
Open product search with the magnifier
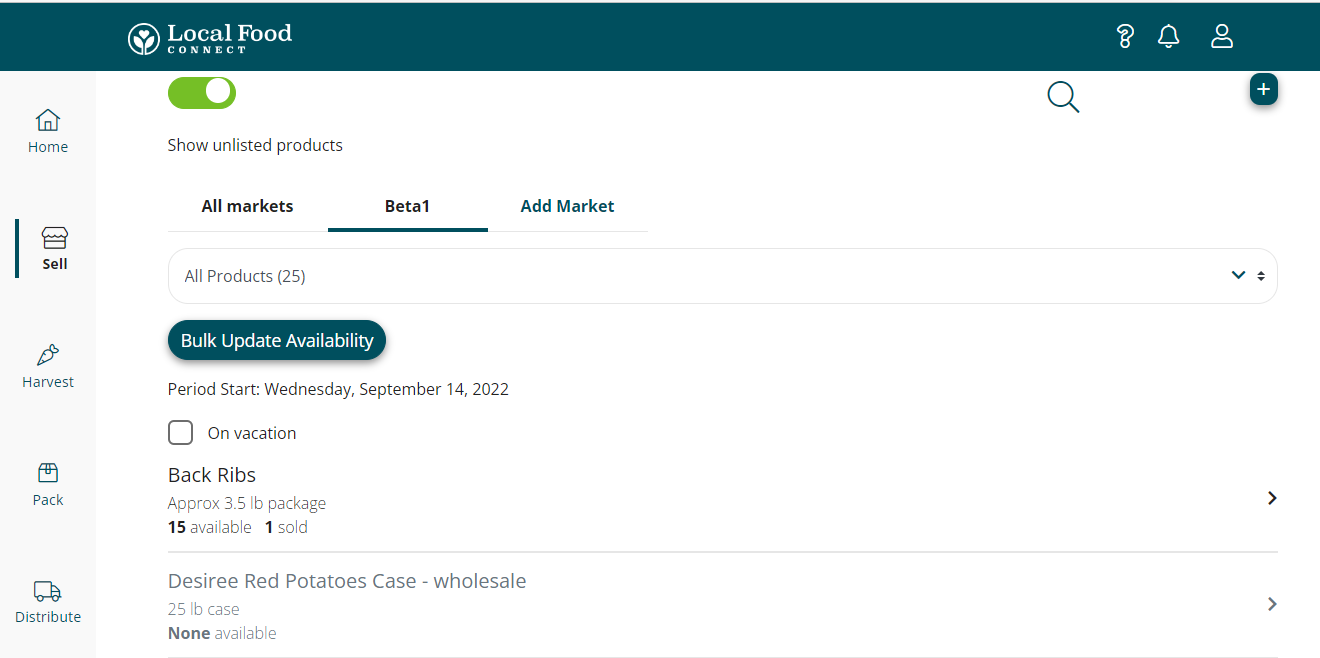pos(1062,97)
